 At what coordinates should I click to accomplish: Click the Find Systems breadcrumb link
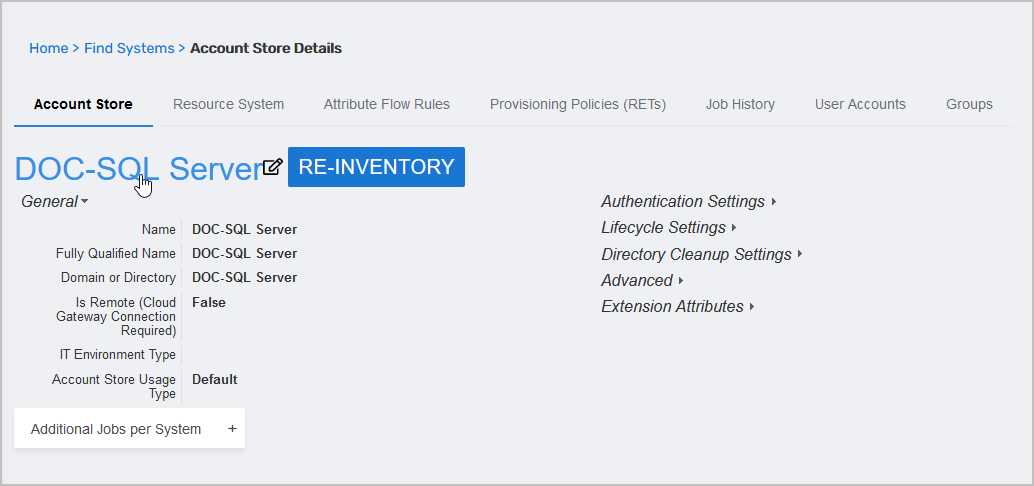129,48
